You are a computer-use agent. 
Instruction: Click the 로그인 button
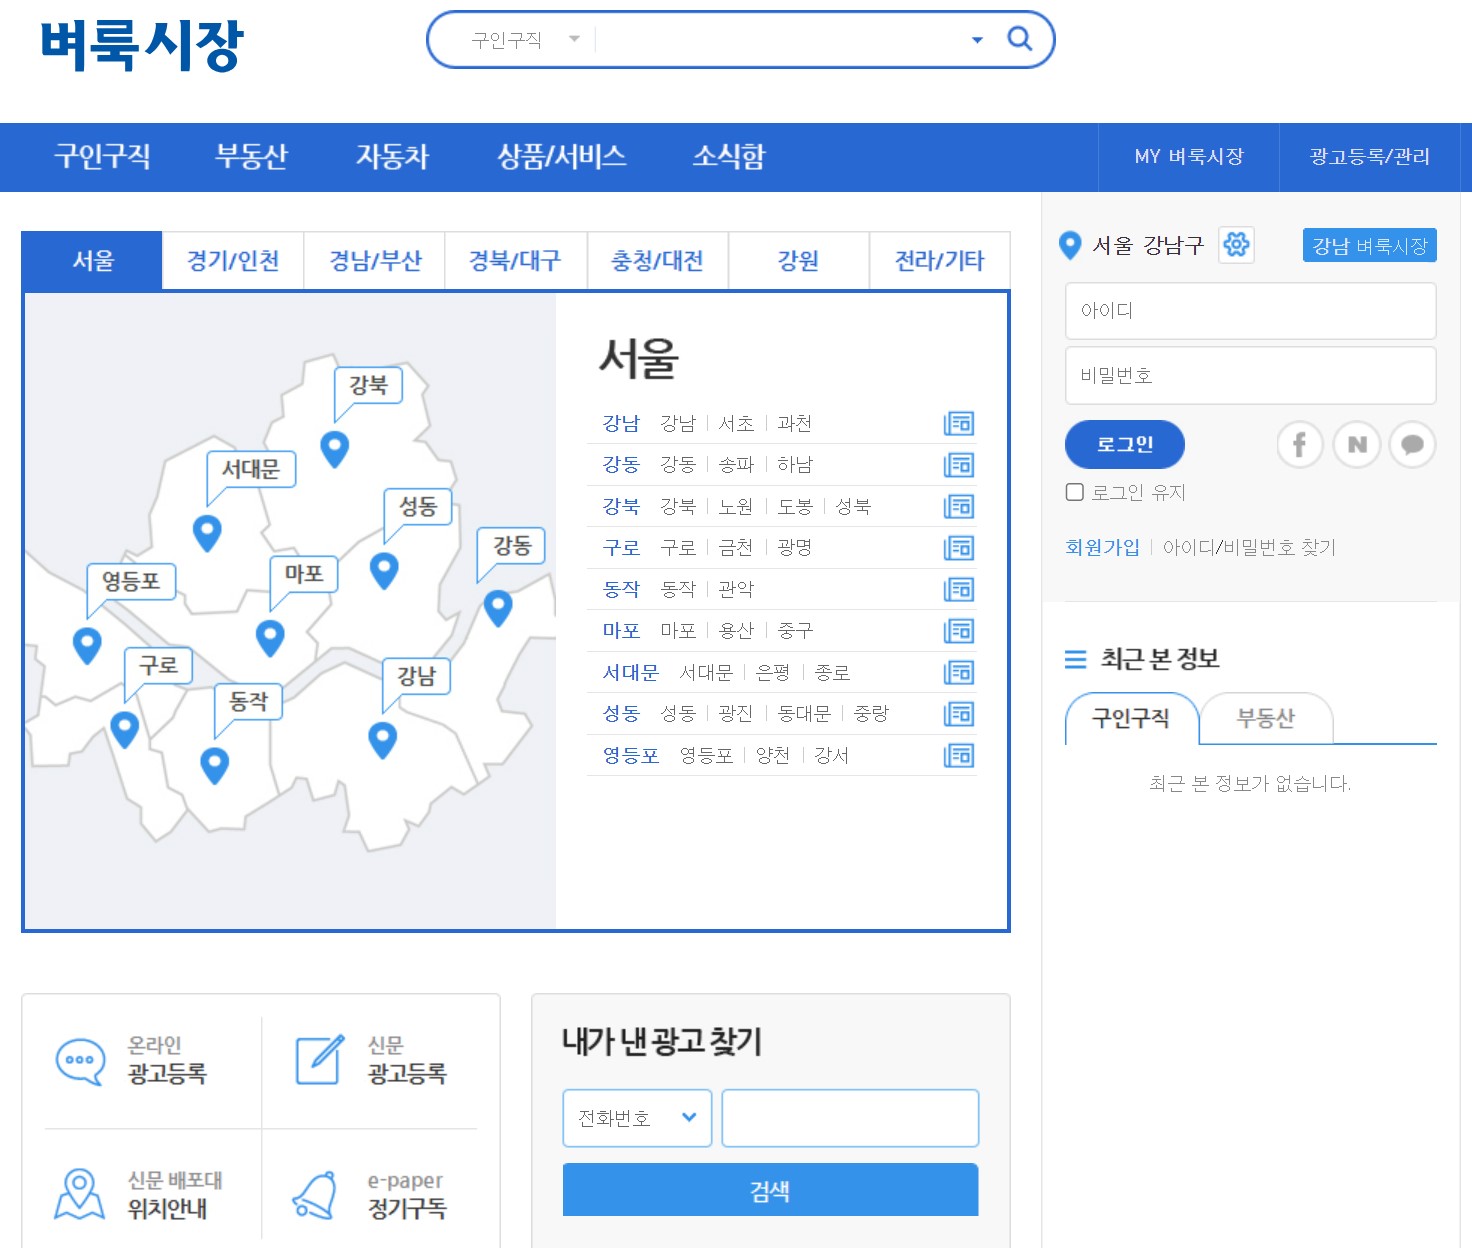click(x=1125, y=444)
